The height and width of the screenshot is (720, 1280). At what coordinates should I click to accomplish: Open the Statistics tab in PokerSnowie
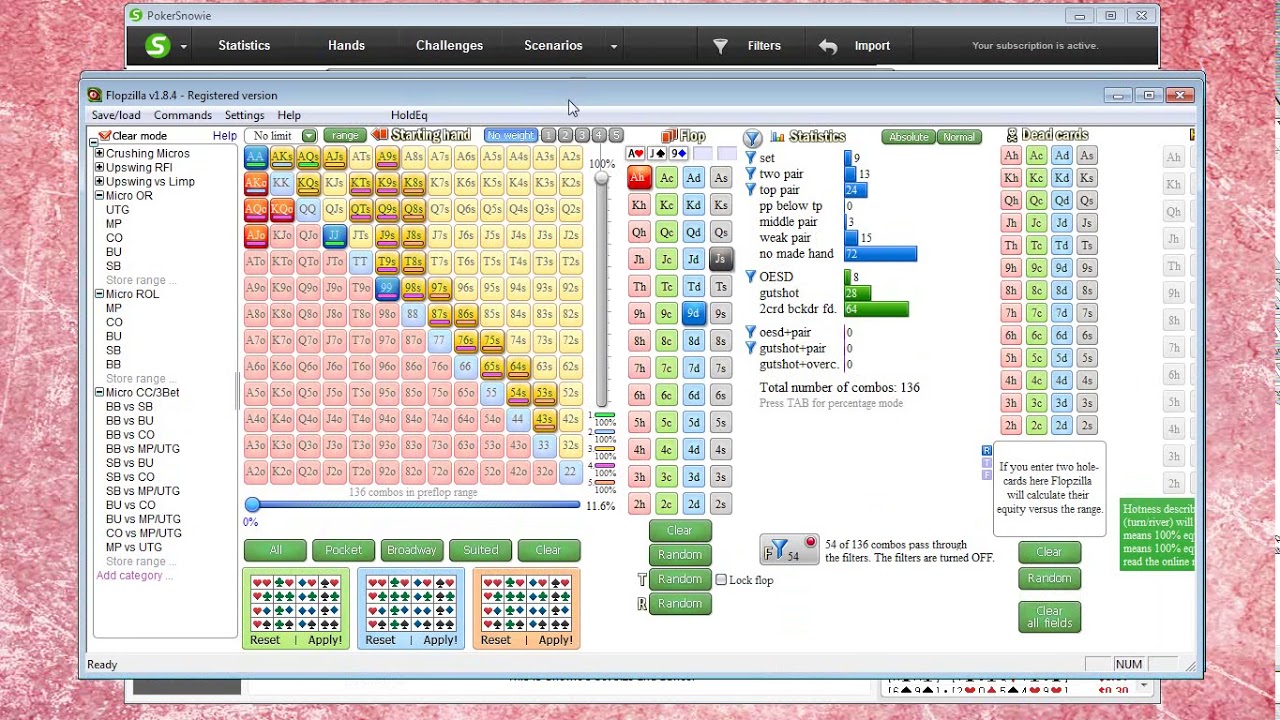pos(244,46)
